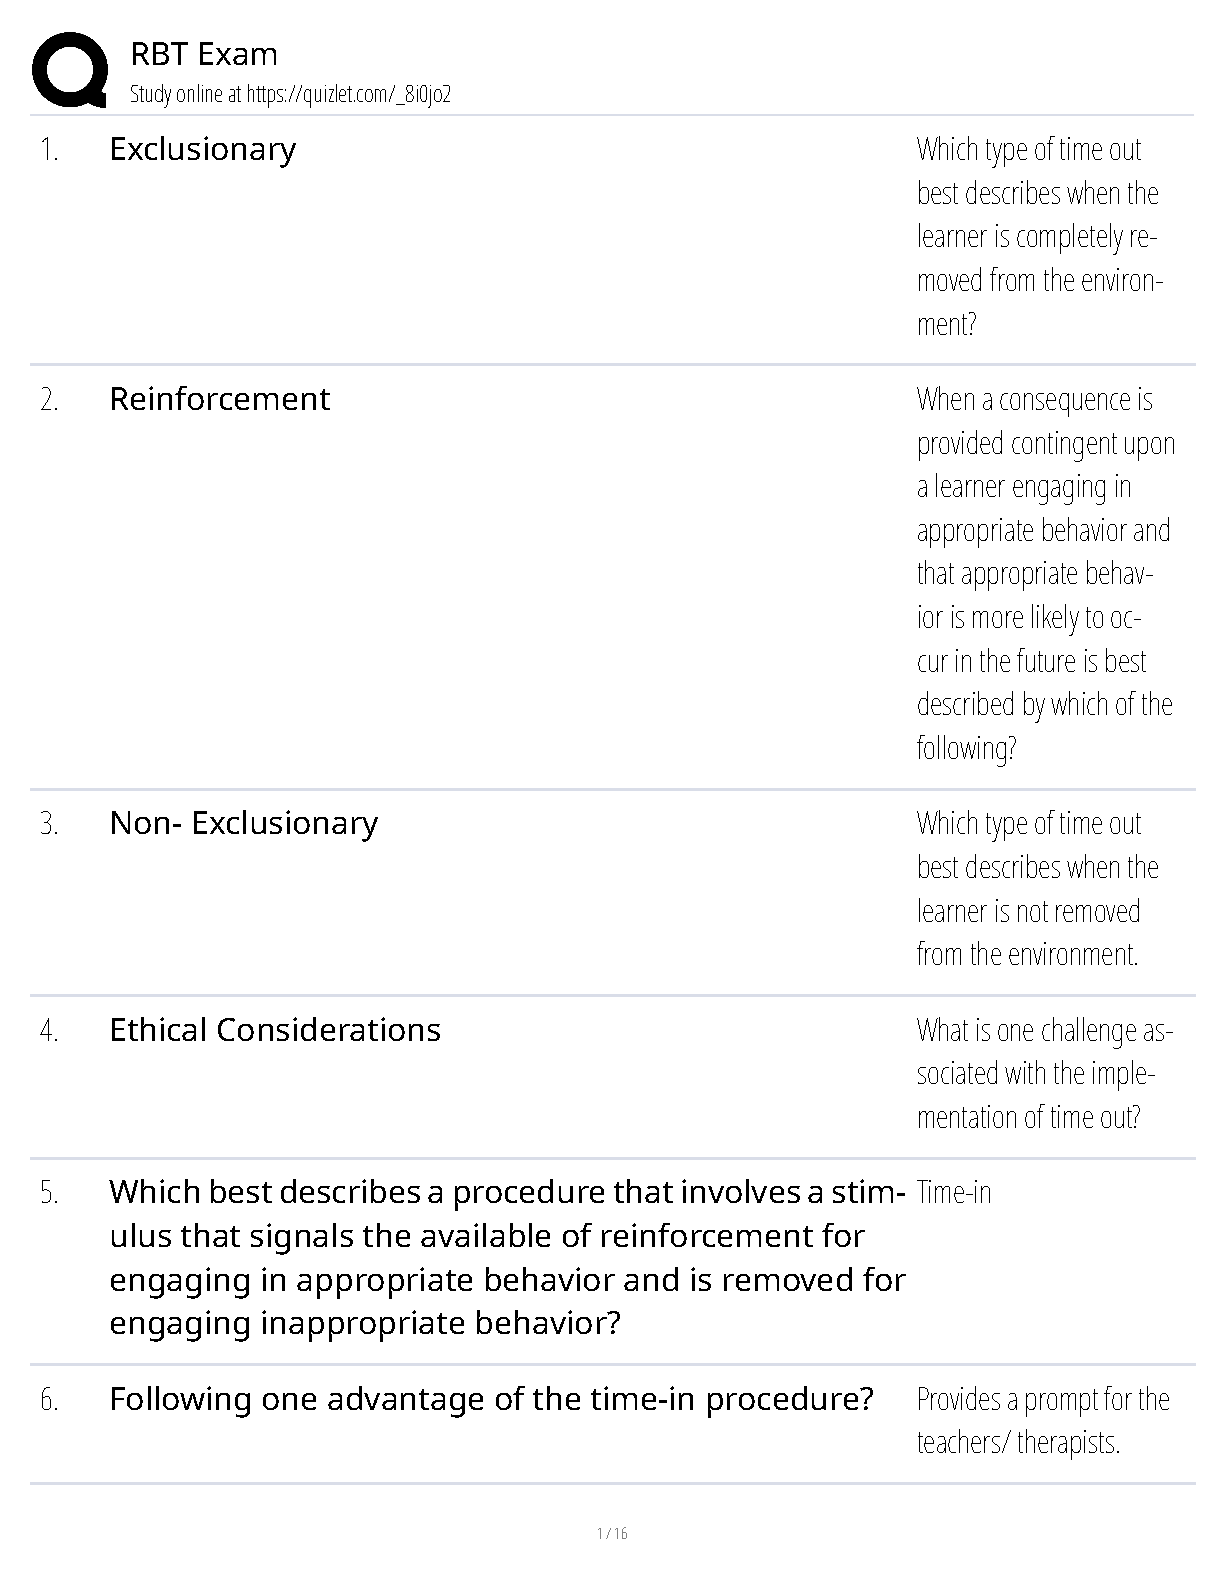Click item number 5 marker
Screen dimensions: 1224x1584
[x=49, y=1193]
